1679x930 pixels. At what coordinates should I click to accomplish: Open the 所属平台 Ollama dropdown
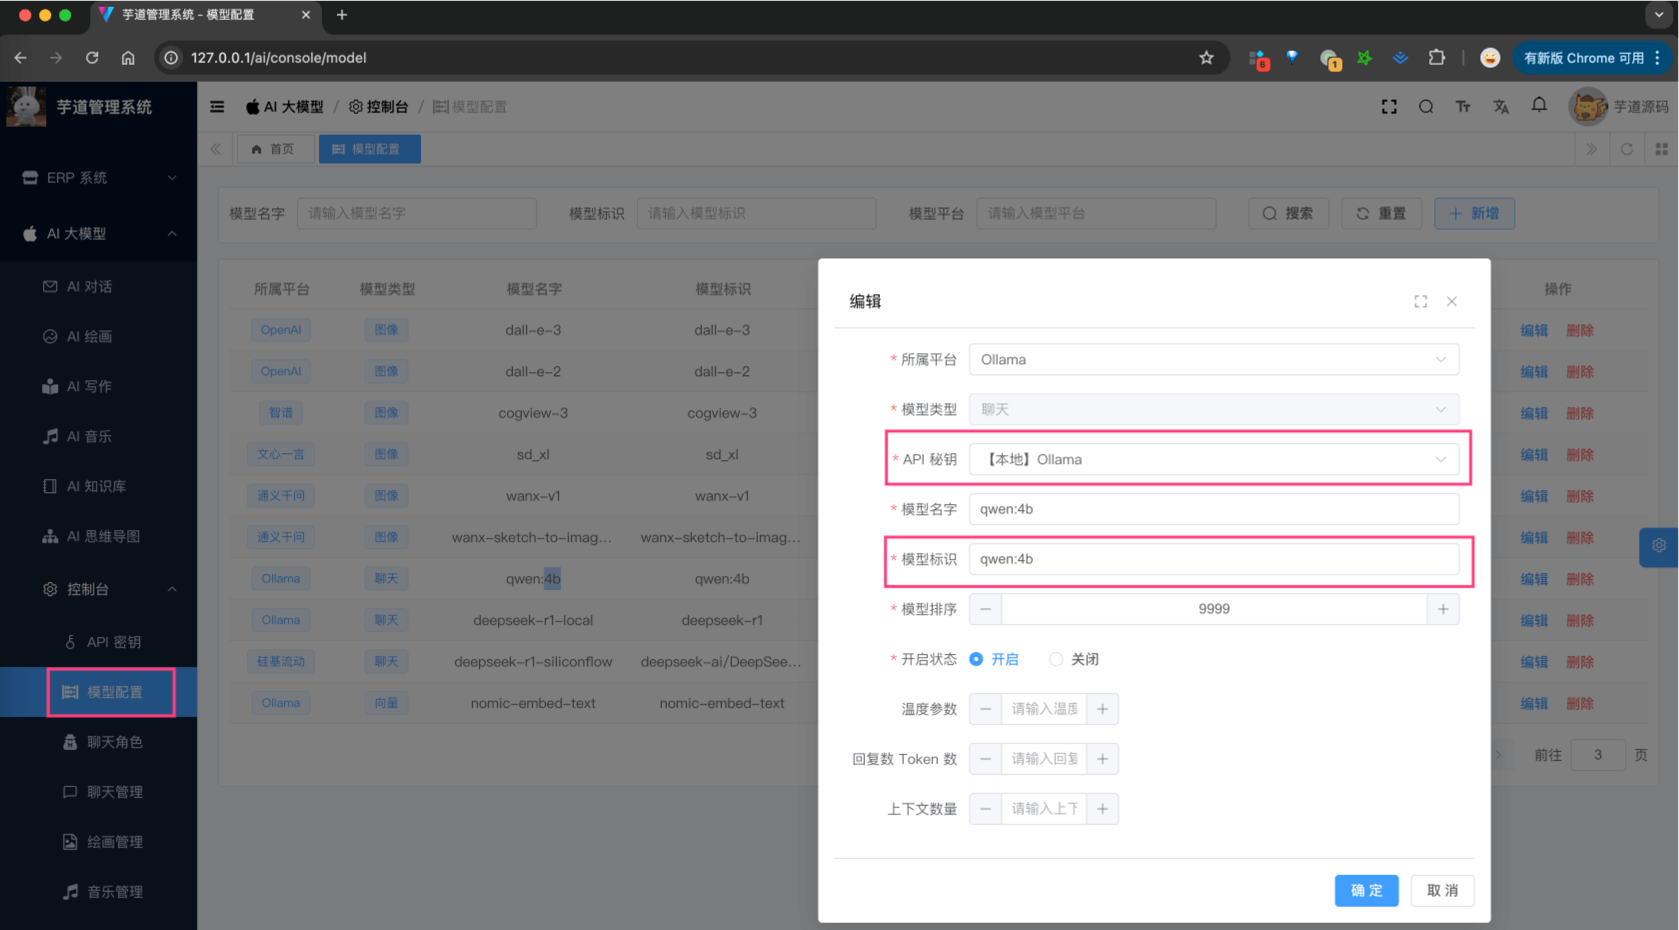click(x=1213, y=360)
